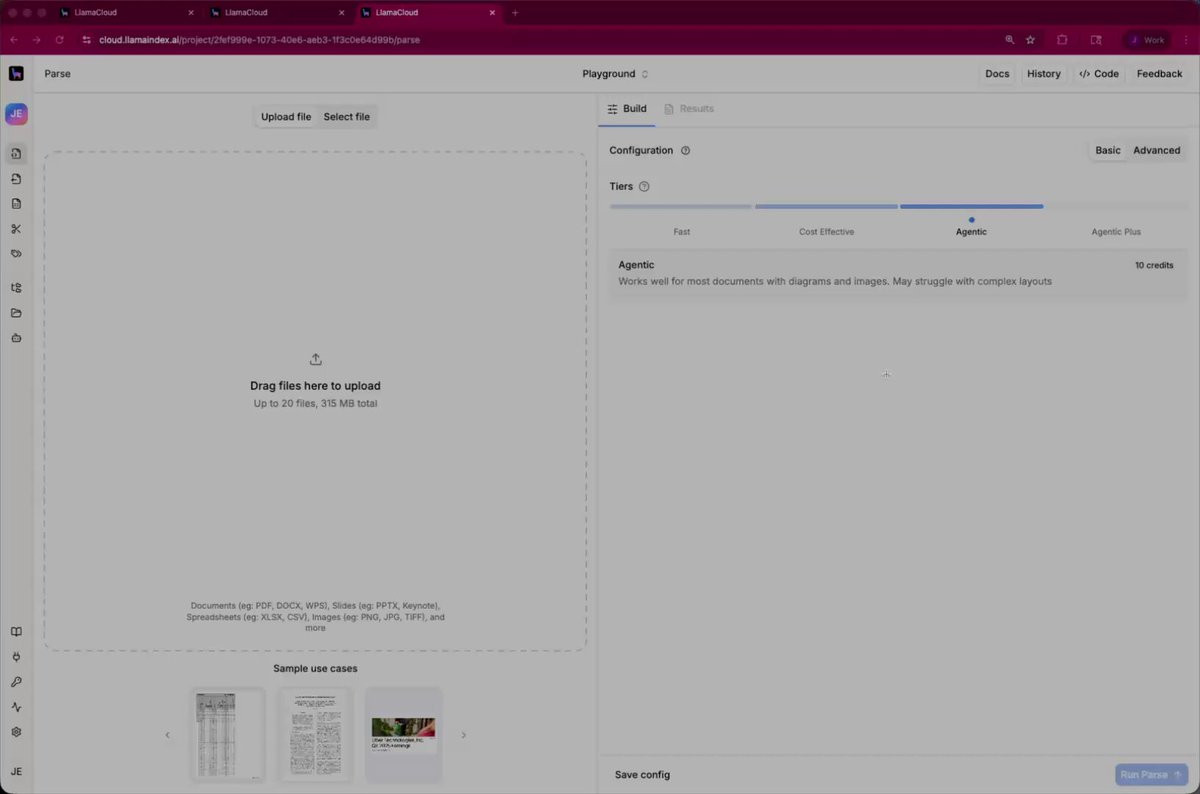Screen dimensions: 1200x794
Task: Open the key API keys icon
Action: click(16, 682)
